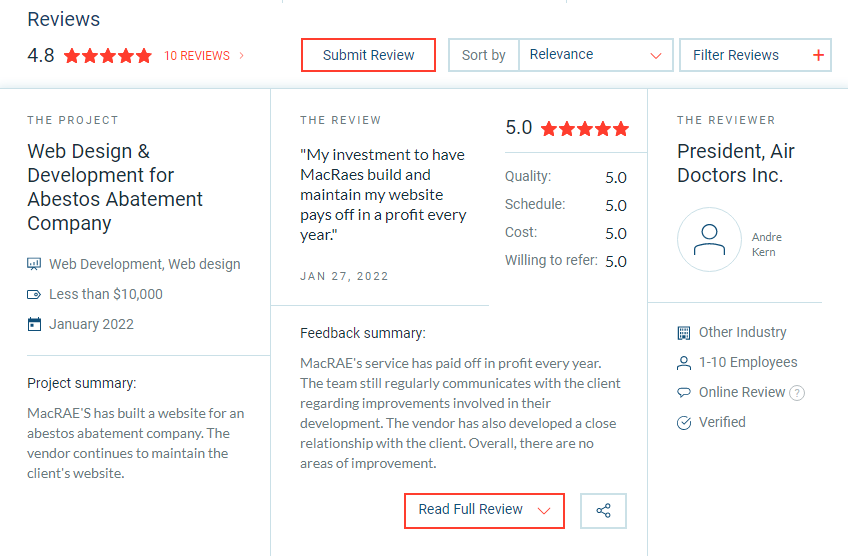
Task: Click the 'Verified' label
Action: [722, 422]
